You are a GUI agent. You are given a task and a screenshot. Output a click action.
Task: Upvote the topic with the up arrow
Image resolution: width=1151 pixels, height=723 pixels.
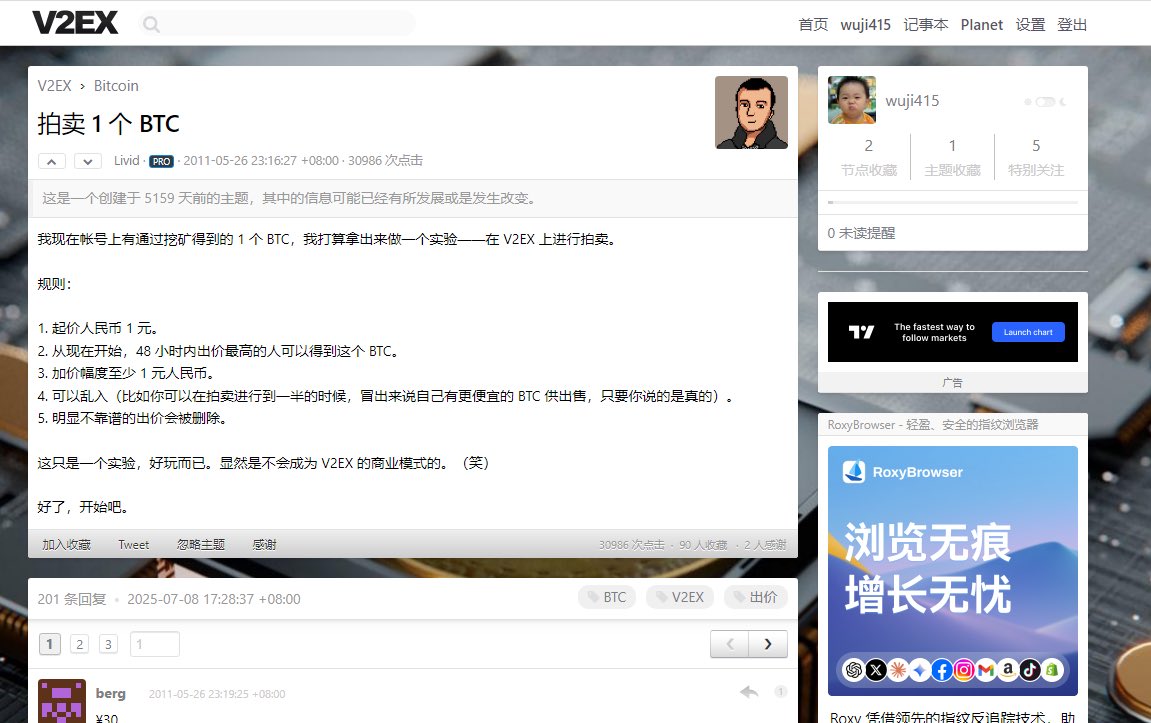pyautogui.click(x=51, y=161)
